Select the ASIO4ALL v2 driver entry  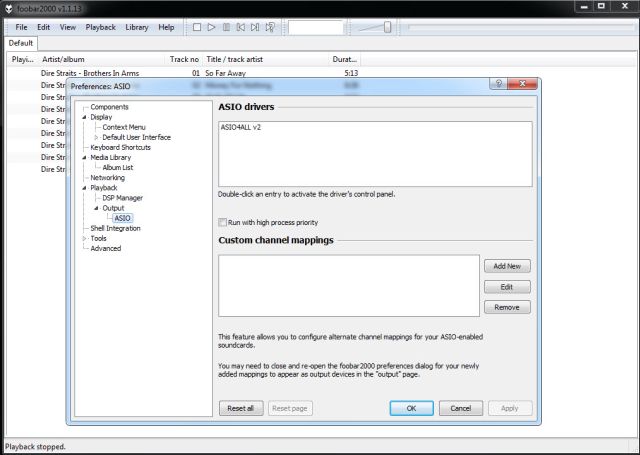241,127
